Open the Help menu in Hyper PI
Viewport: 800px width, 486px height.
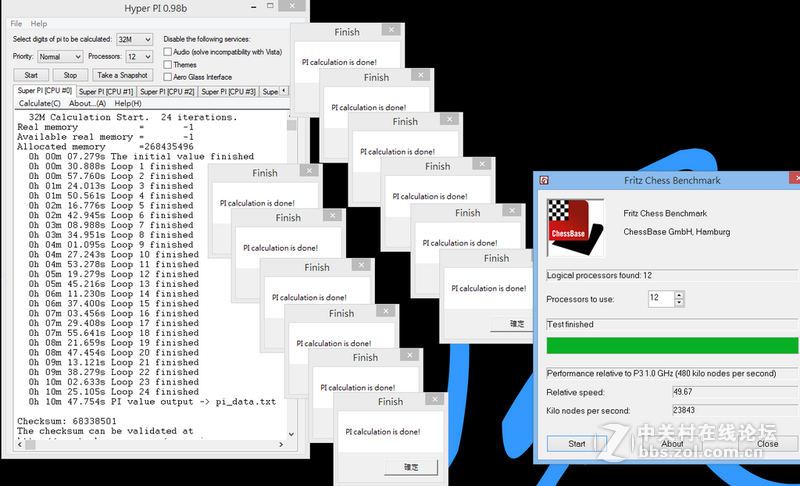click(x=39, y=23)
